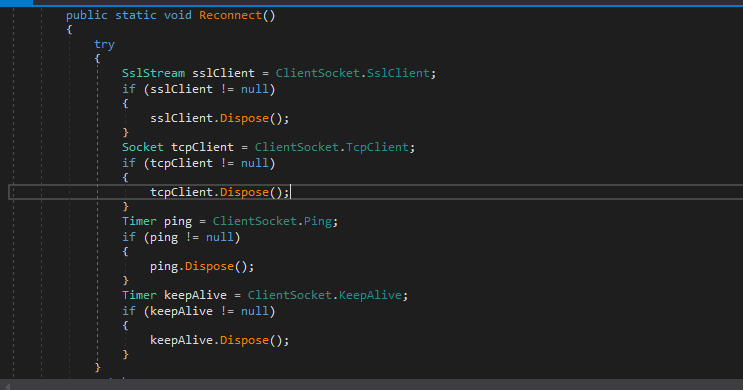Click the 'try' keyword
This screenshot has width=743, height=390.
pyautogui.click(x=104, y=45)
